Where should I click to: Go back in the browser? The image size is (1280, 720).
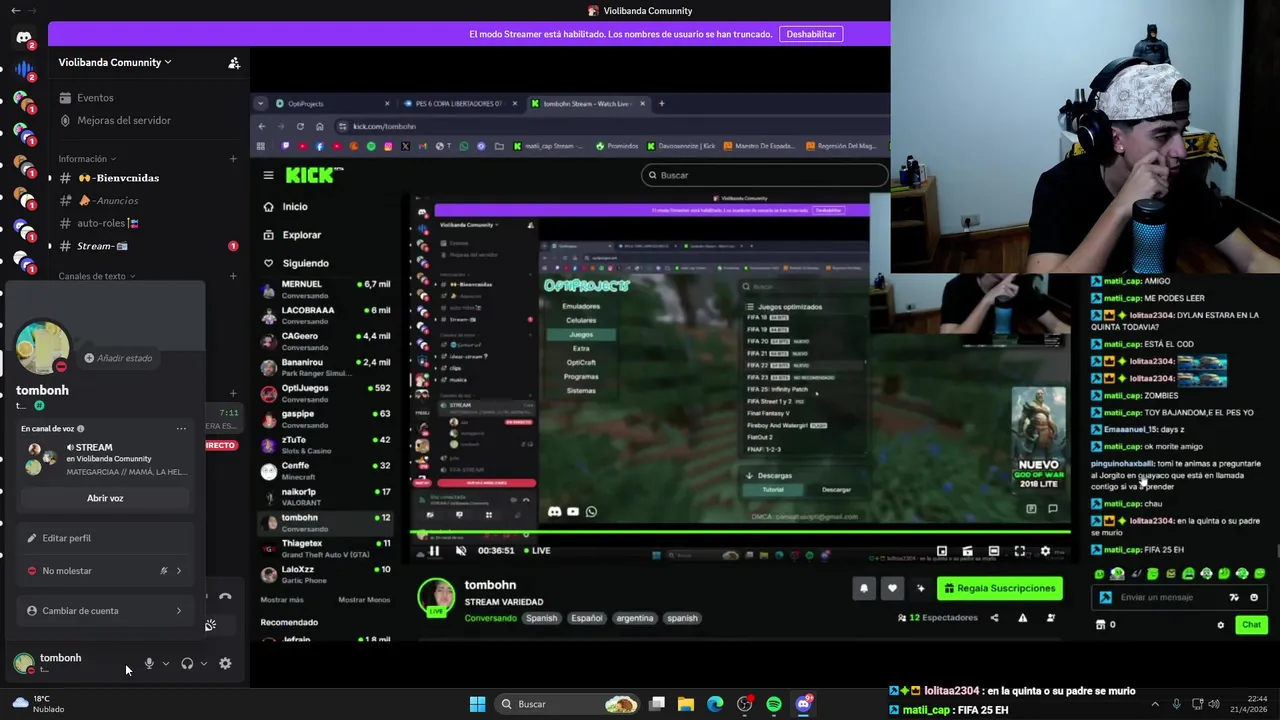(x=262, y=126)
